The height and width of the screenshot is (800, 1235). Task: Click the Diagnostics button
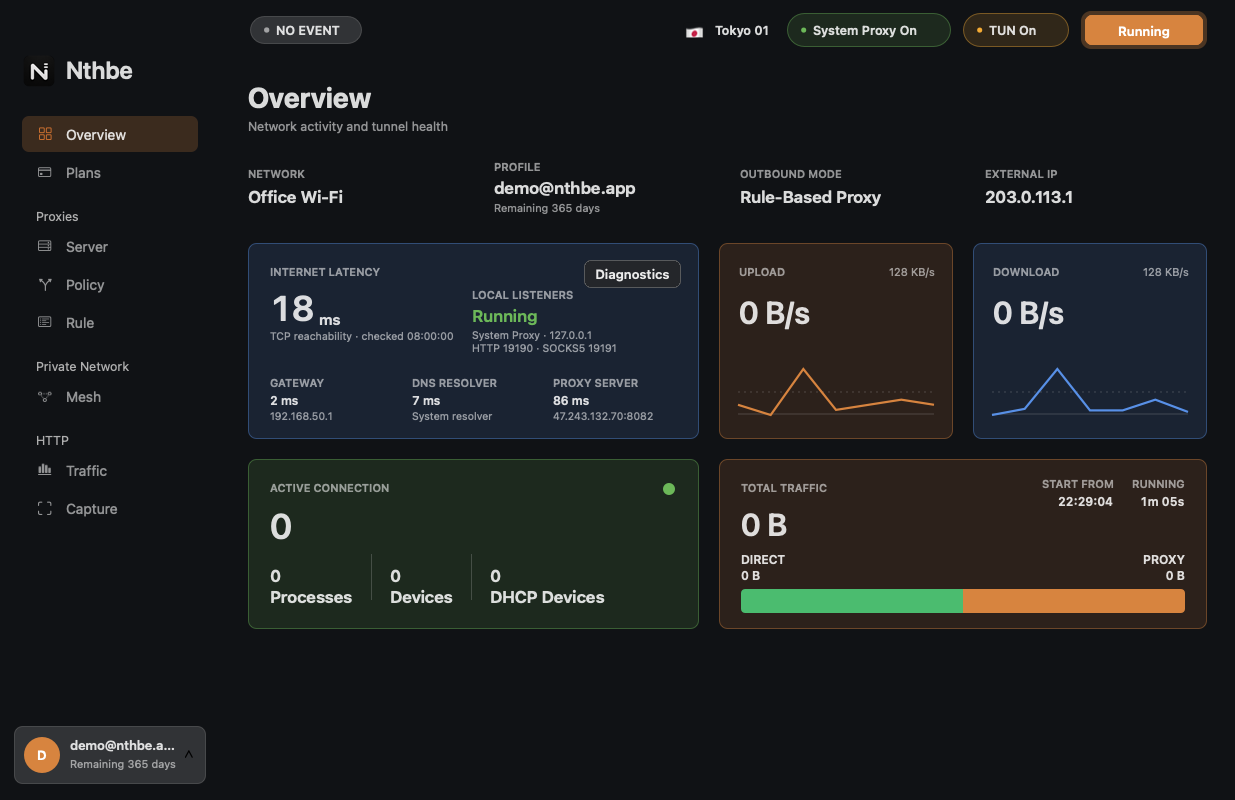click(632, 274)
